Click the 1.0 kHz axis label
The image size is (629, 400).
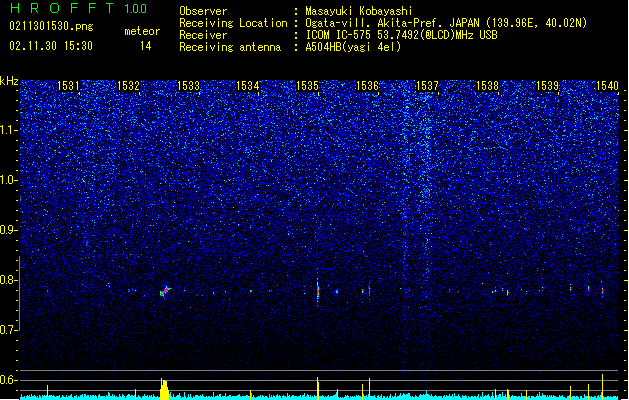(9, 180)
